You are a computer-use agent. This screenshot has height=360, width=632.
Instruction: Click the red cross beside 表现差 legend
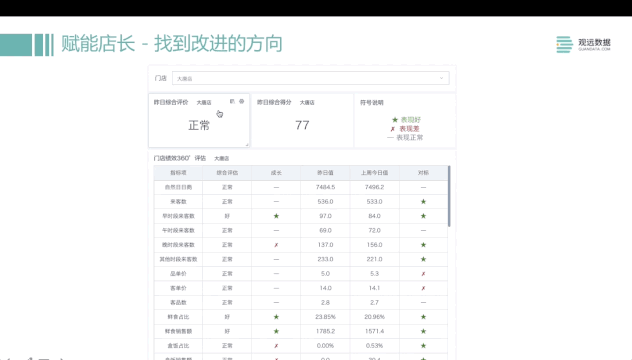tap(393, 129)
